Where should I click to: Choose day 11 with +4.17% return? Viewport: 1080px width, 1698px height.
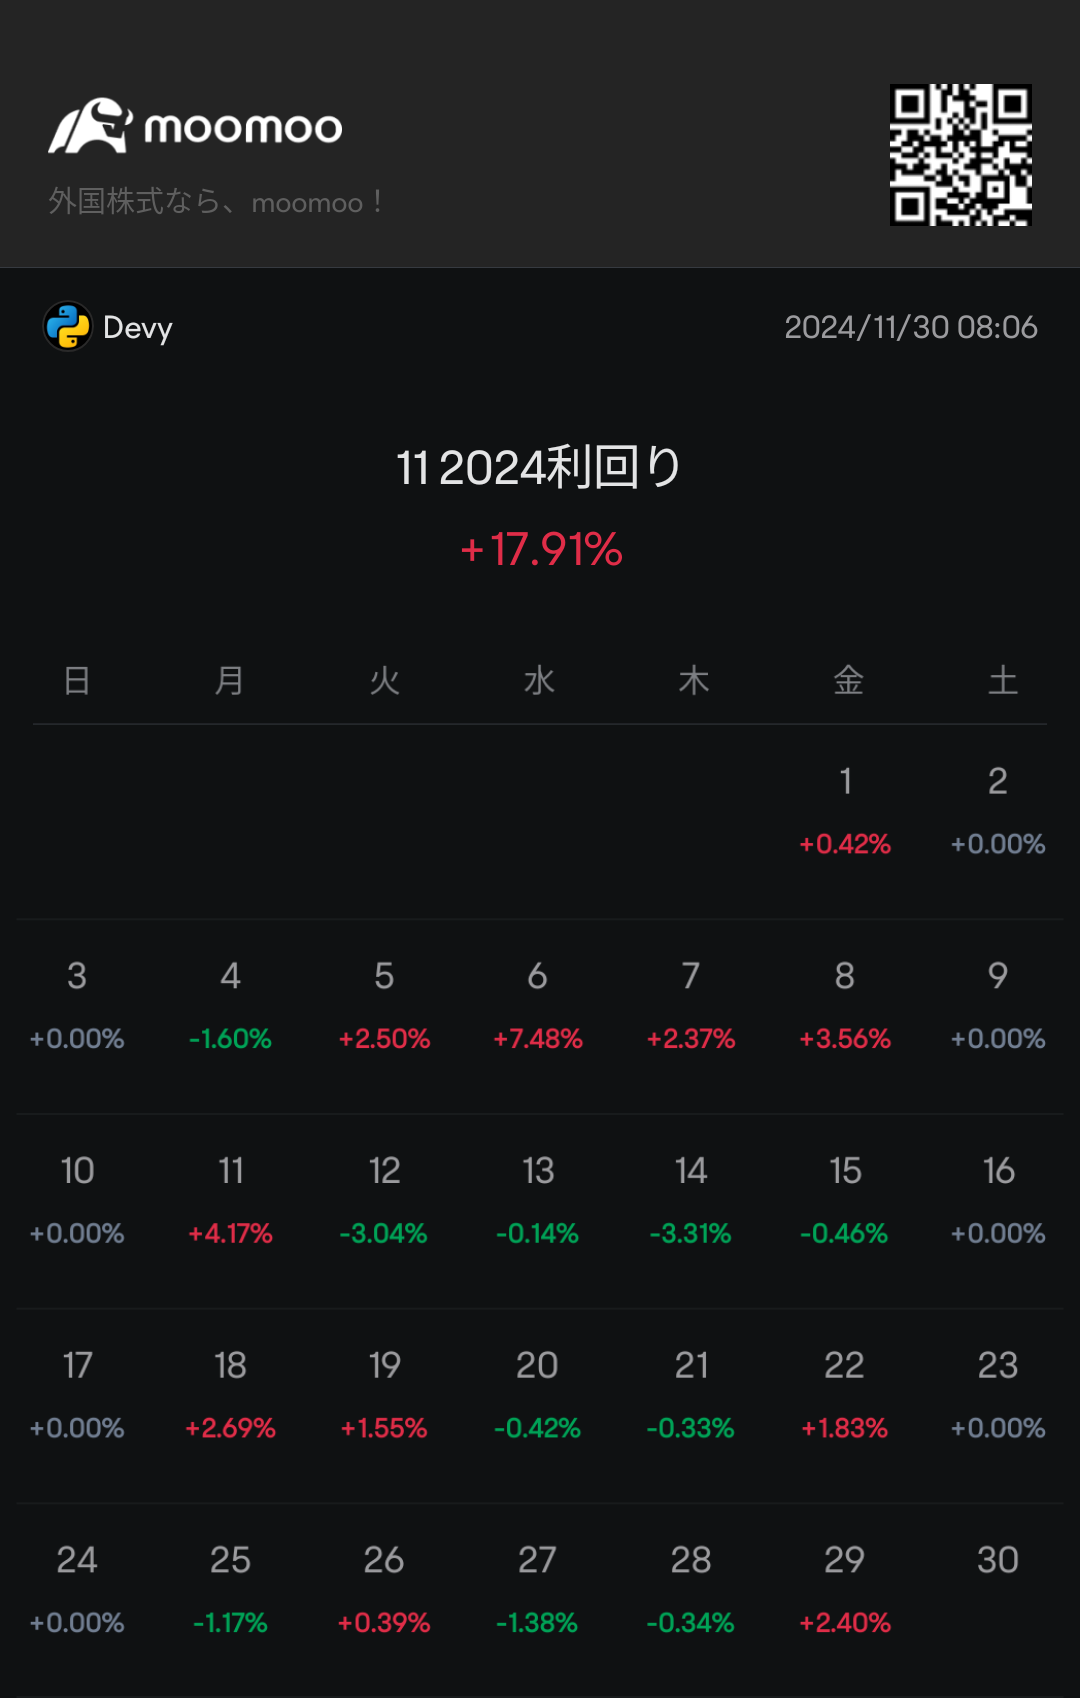(230, 1201)
